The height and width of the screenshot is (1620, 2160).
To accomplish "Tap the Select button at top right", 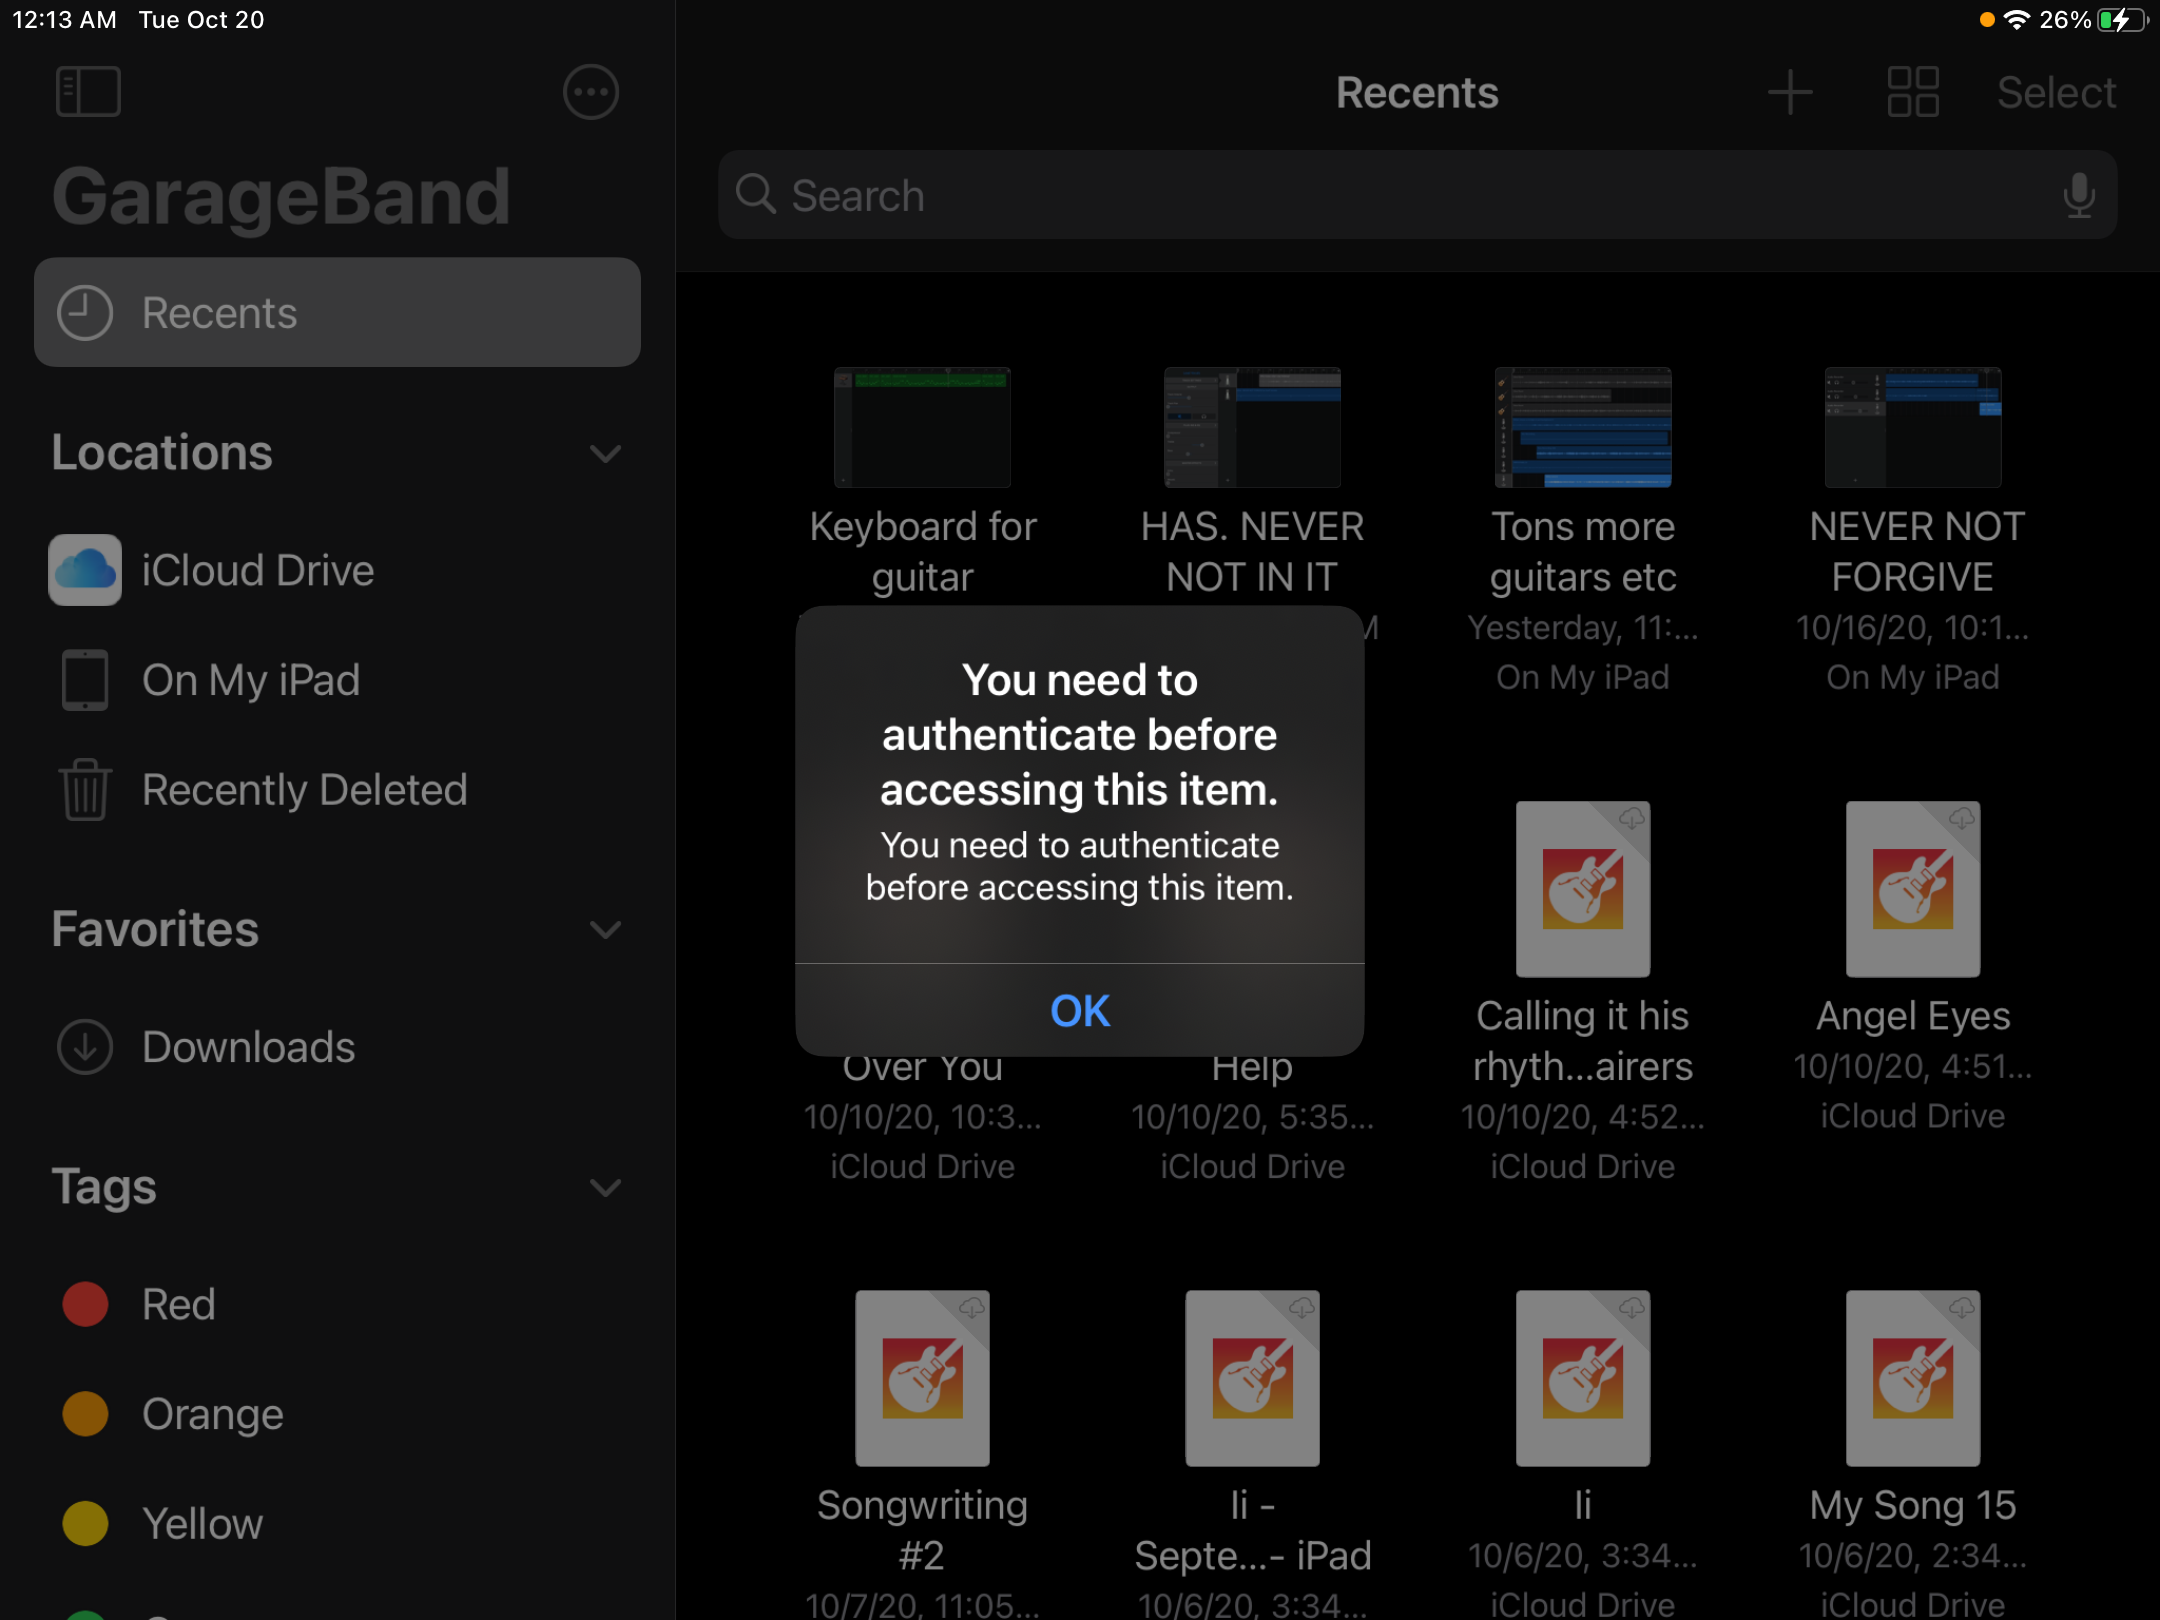I will tap(2056, 92).
